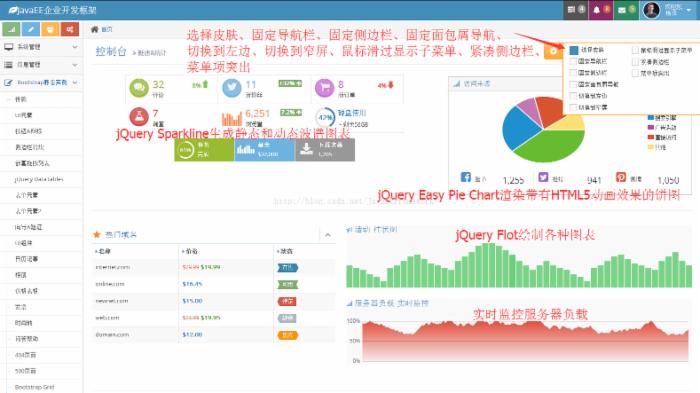Screen dimensions: 700x393
Task: Toggle 切换到左边 checkbox
Action: pyautogui.click(x=574, y=96)
